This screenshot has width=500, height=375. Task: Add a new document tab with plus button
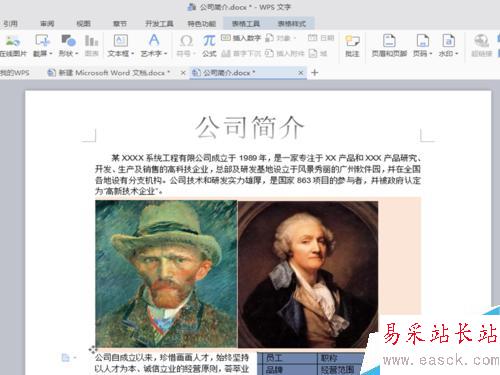315,73
